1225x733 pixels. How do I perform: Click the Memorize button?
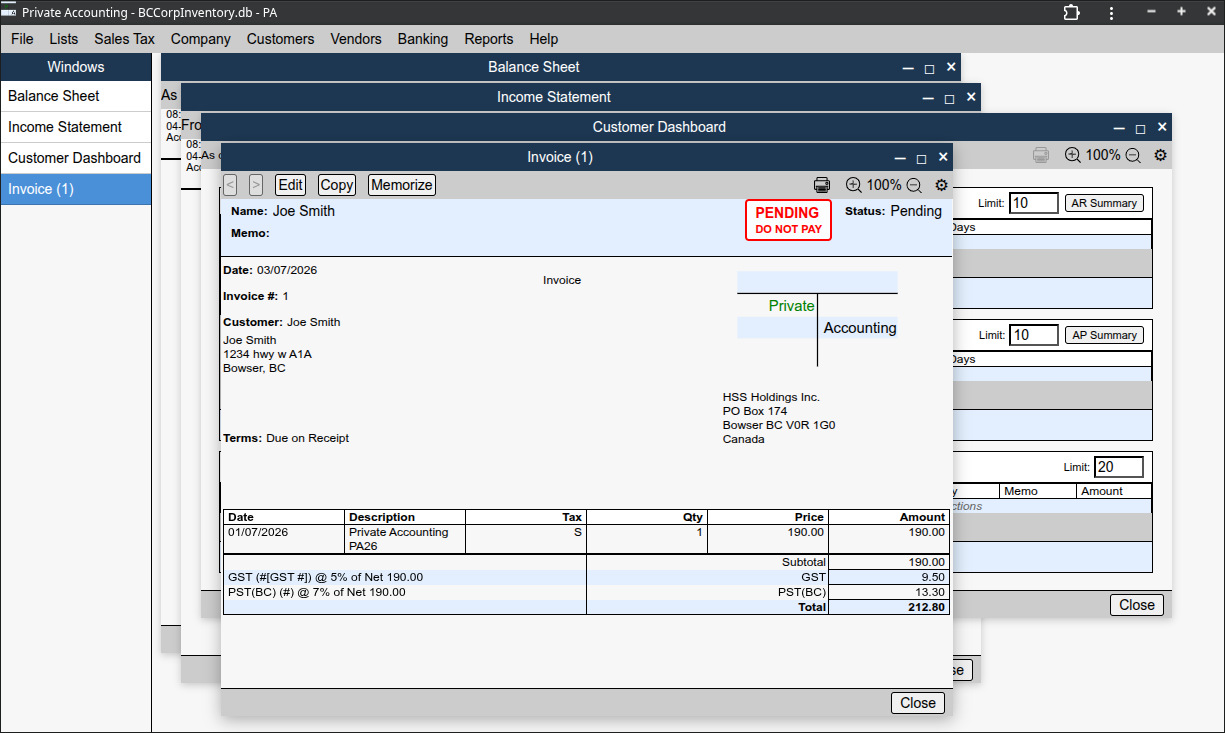(x=402, y=185)
